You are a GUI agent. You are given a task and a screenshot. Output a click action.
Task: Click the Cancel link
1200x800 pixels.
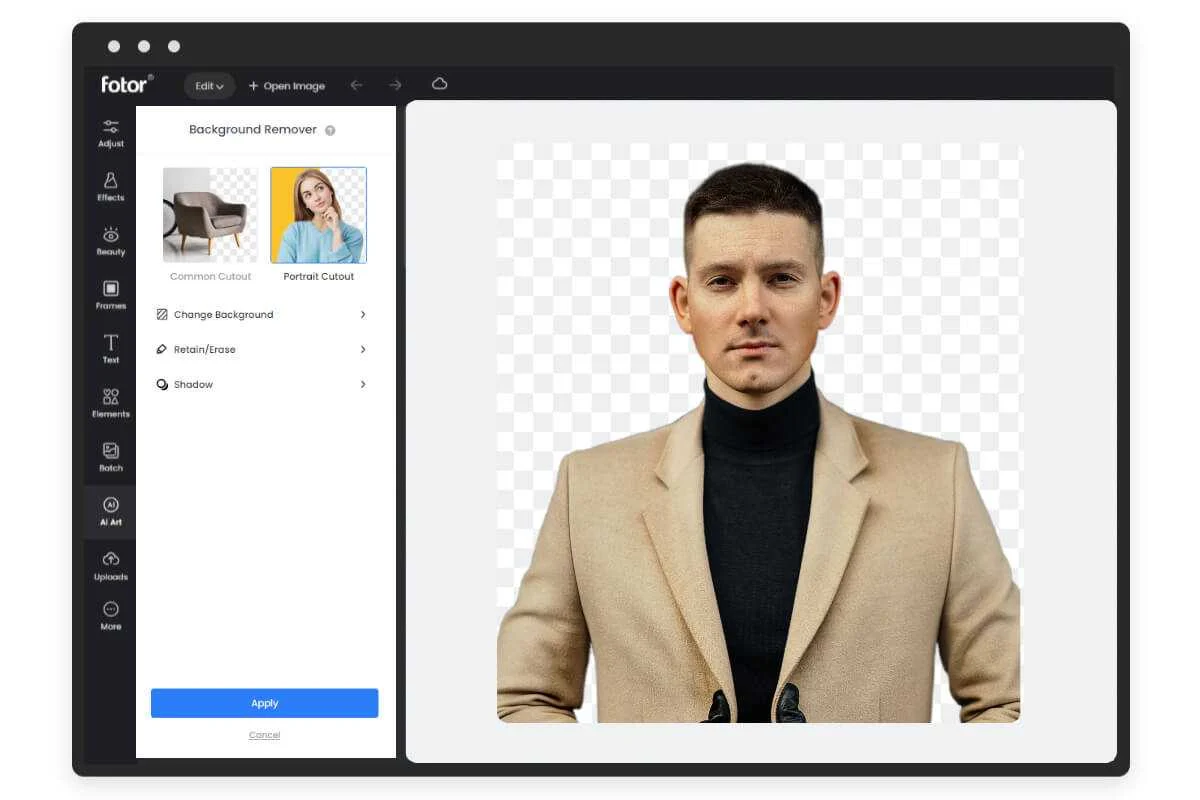264,735
